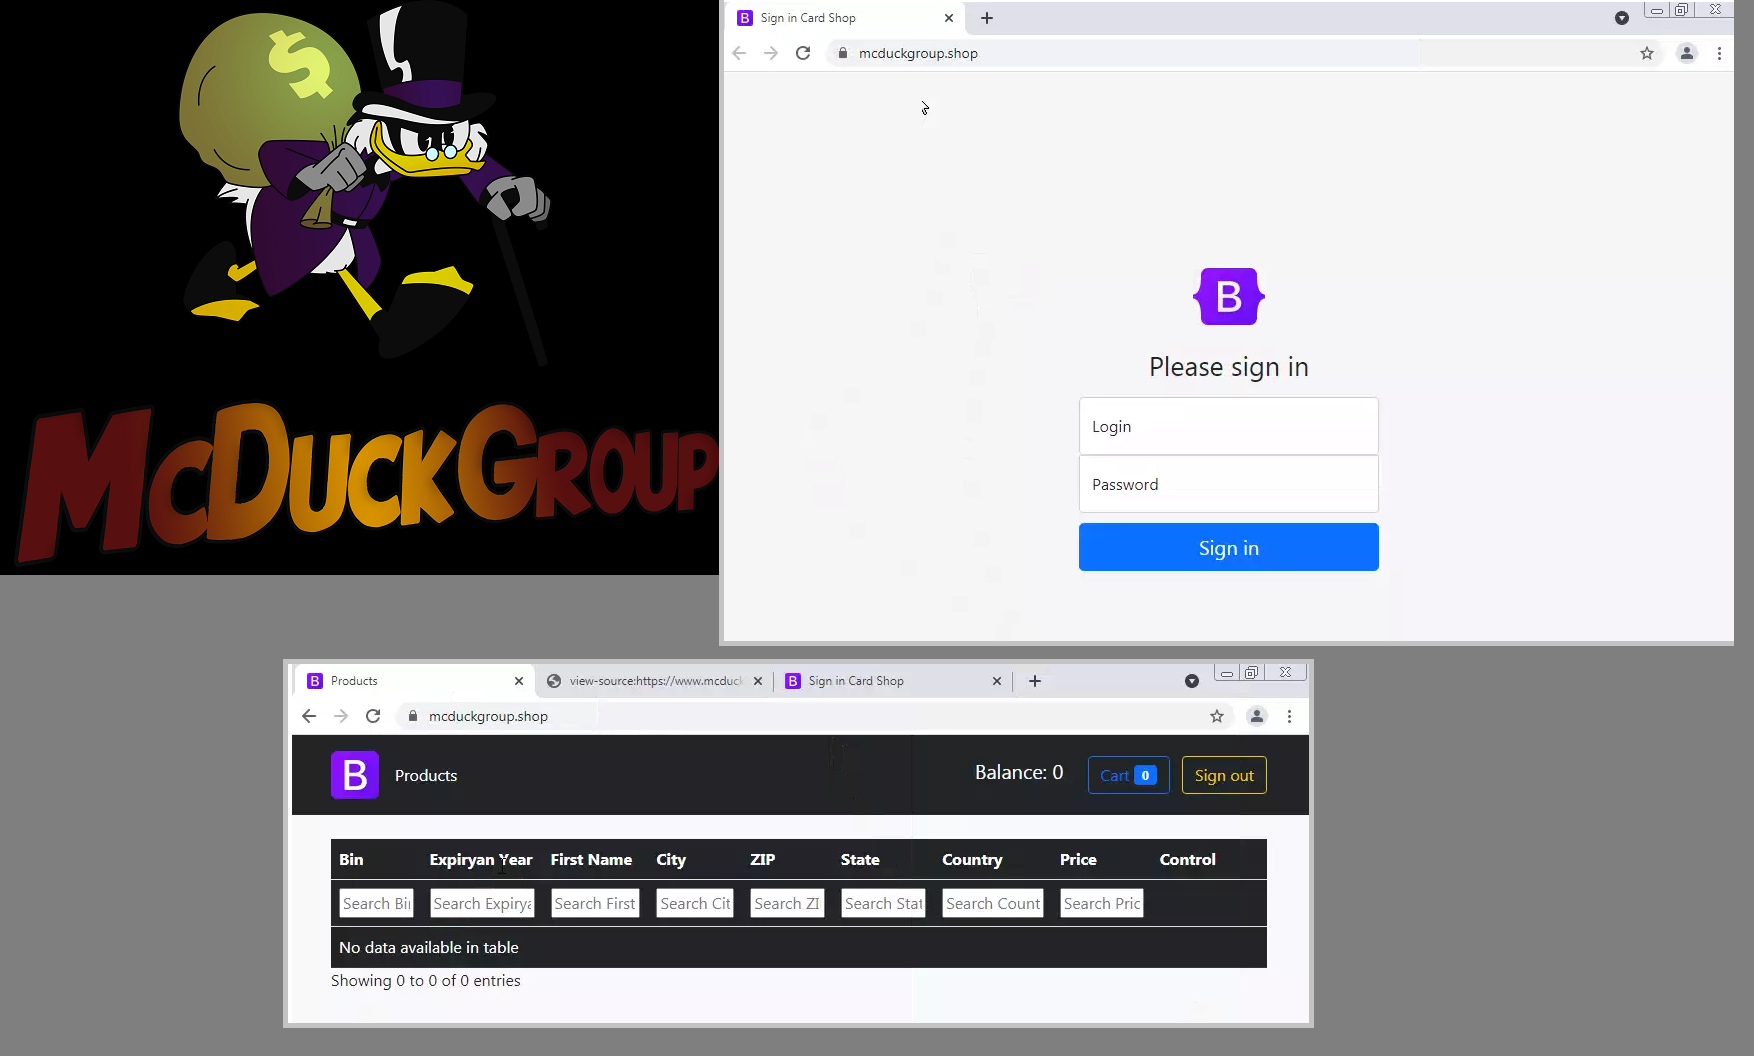Switch to the 'Sign in Card Shop' tab in the bottom browser
Viewport: 1754px width, 1056px height.
tap(893, 681)
